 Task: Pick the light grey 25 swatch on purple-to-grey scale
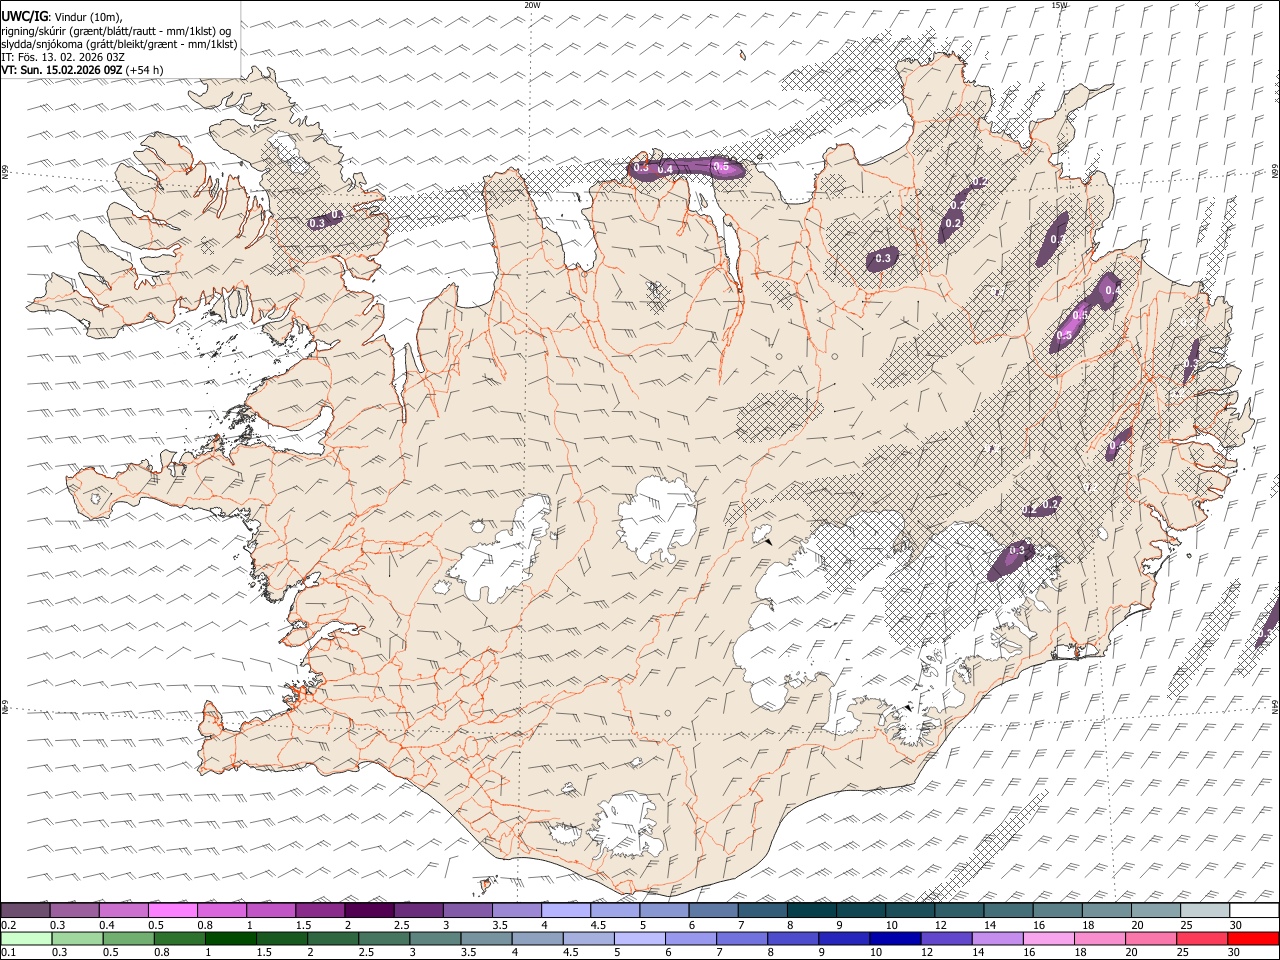(1205, 910)
